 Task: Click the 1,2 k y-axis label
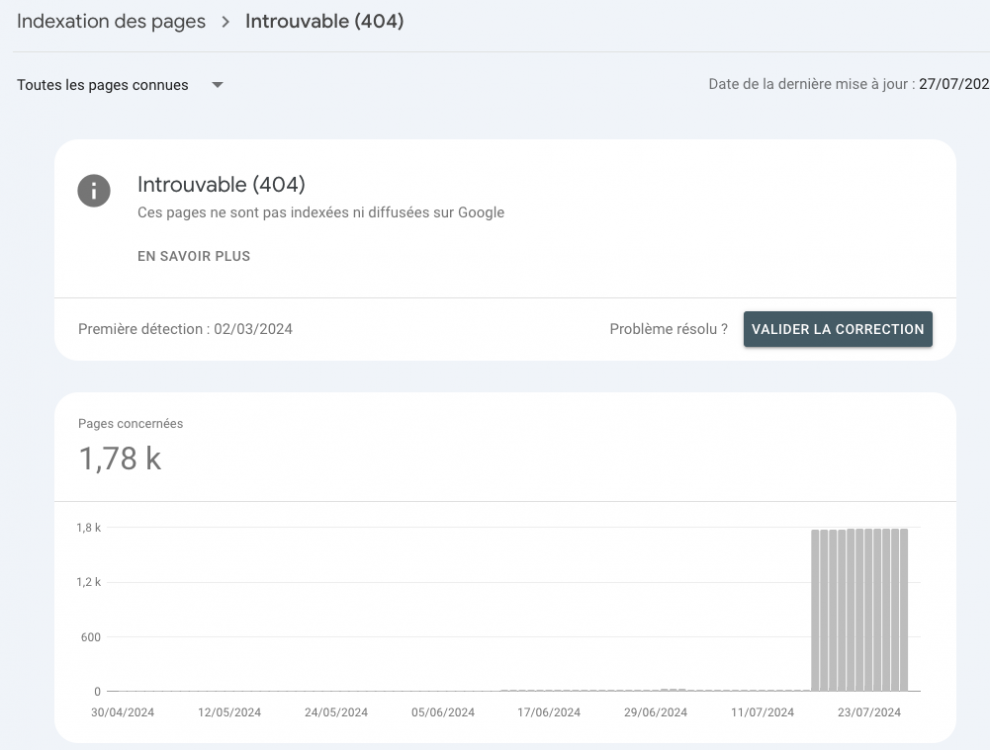tap(88, 582)
